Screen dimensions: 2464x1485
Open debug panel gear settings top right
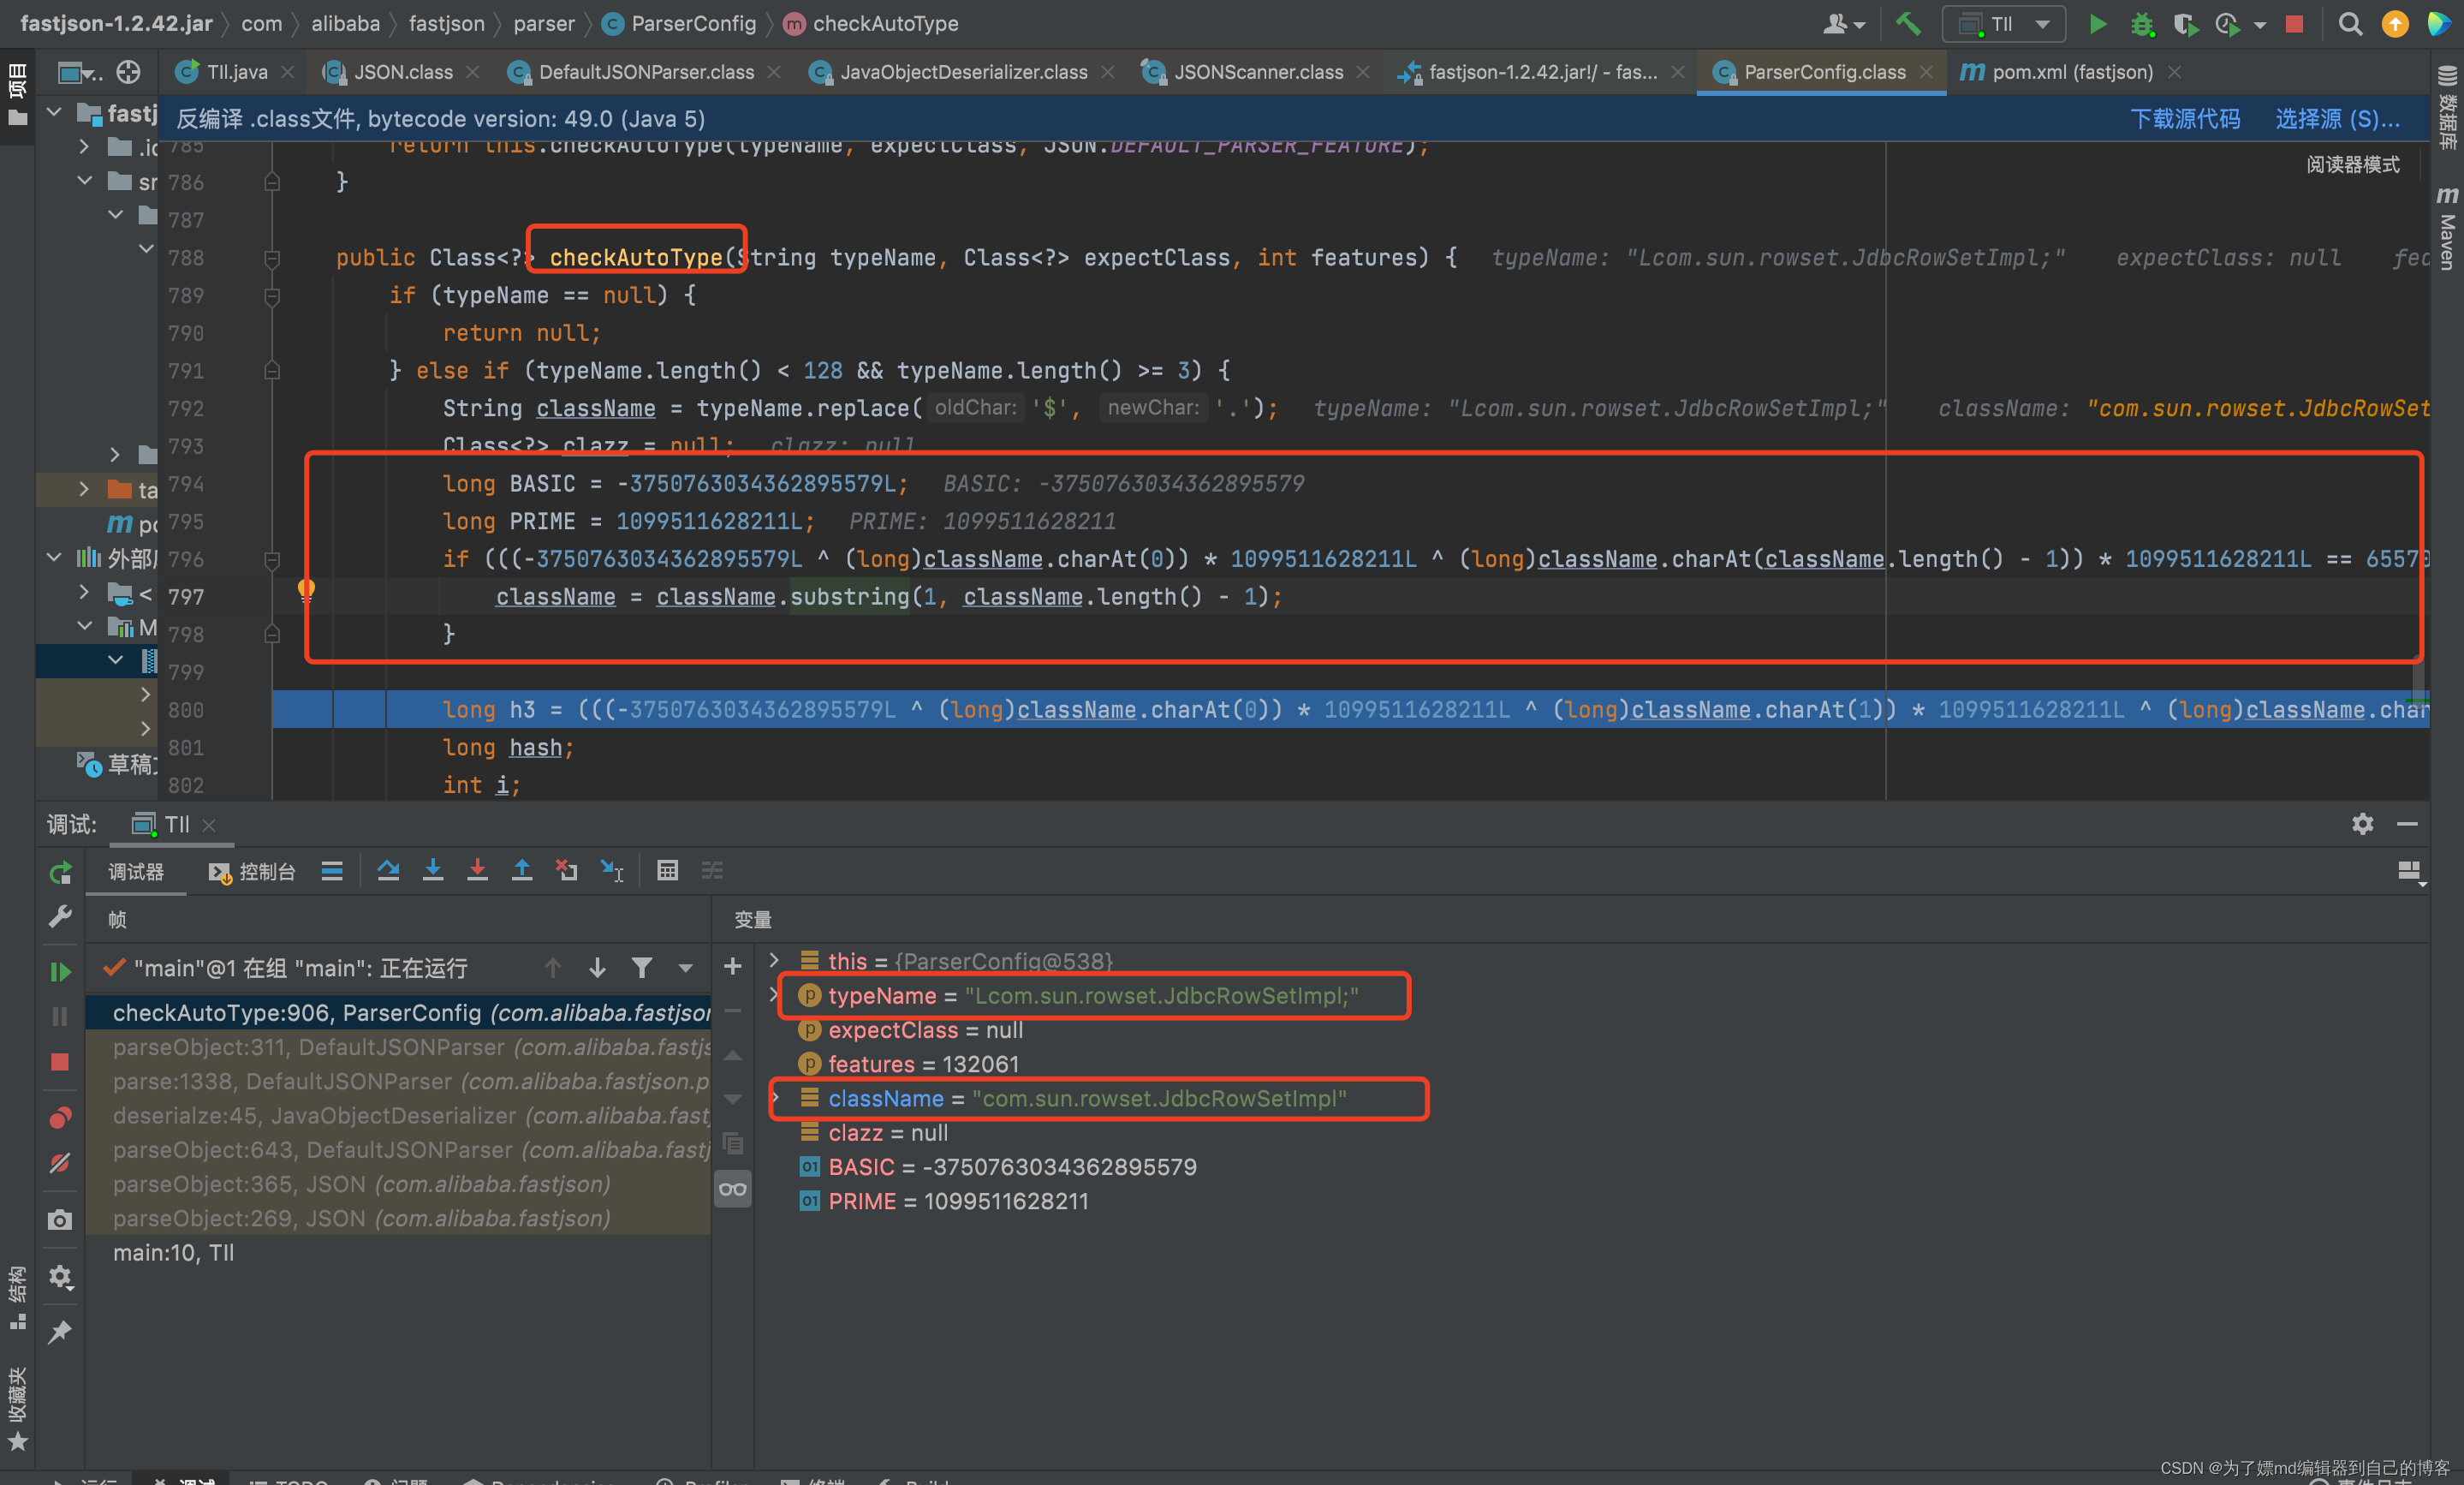click(2362, 823)
